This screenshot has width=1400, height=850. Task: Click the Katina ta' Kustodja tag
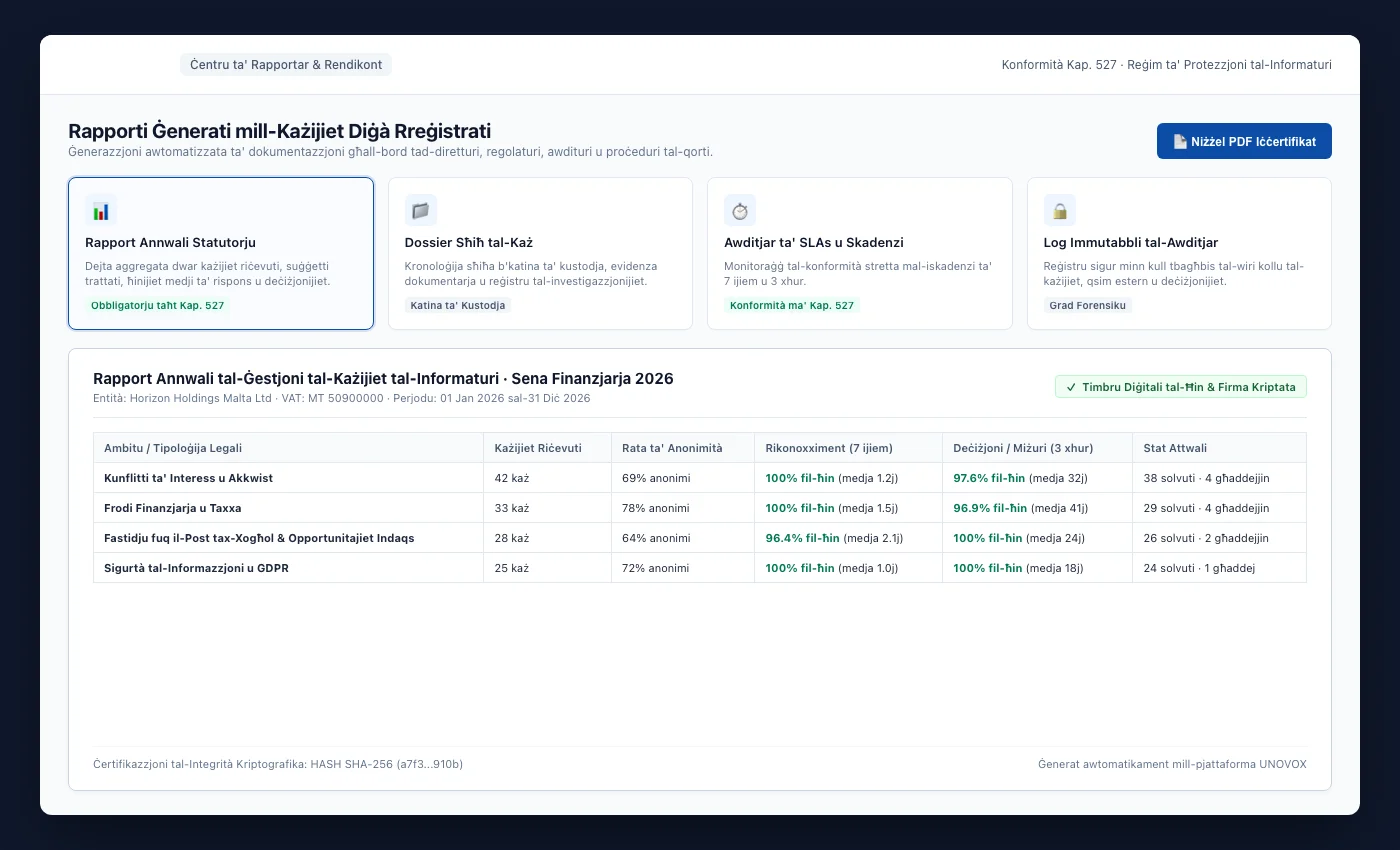click(x=458, y=305)
